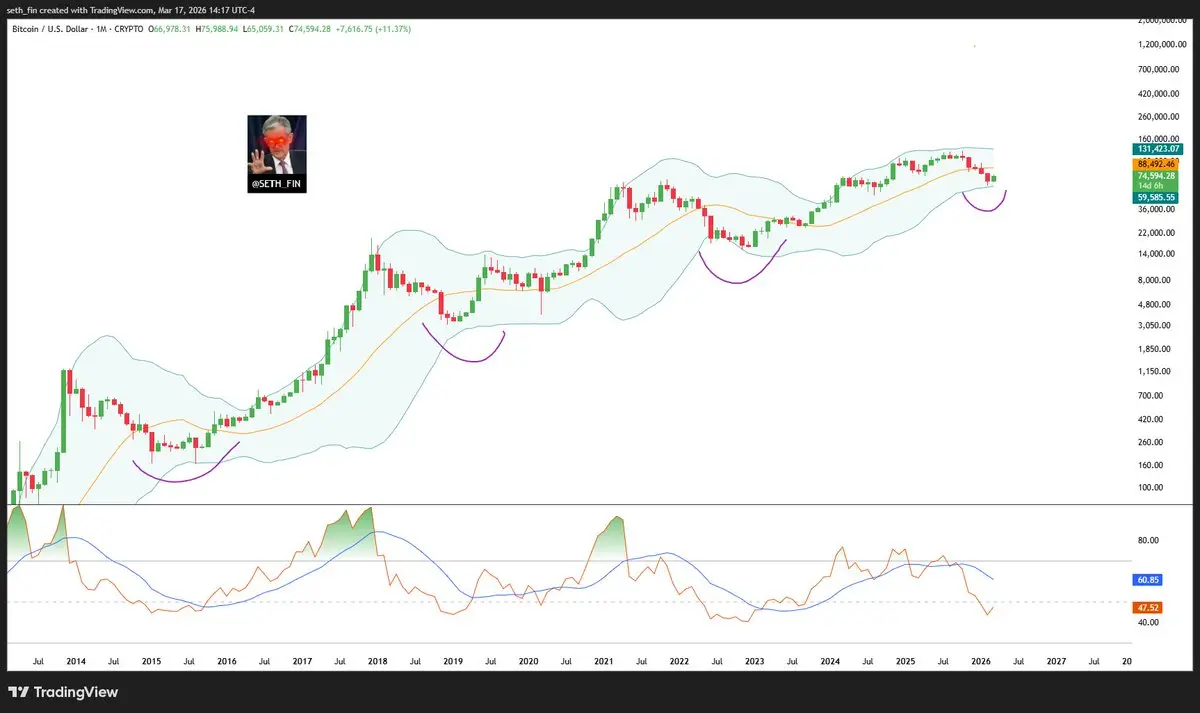
Task: Click the 2021 label on time axis
Action: [603, 661]
